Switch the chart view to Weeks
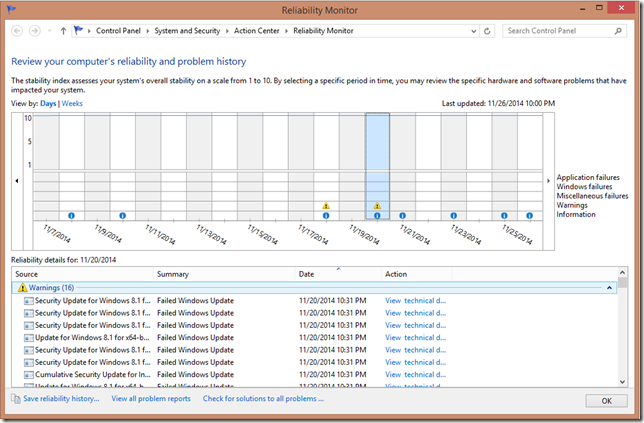 coord(72,103)
